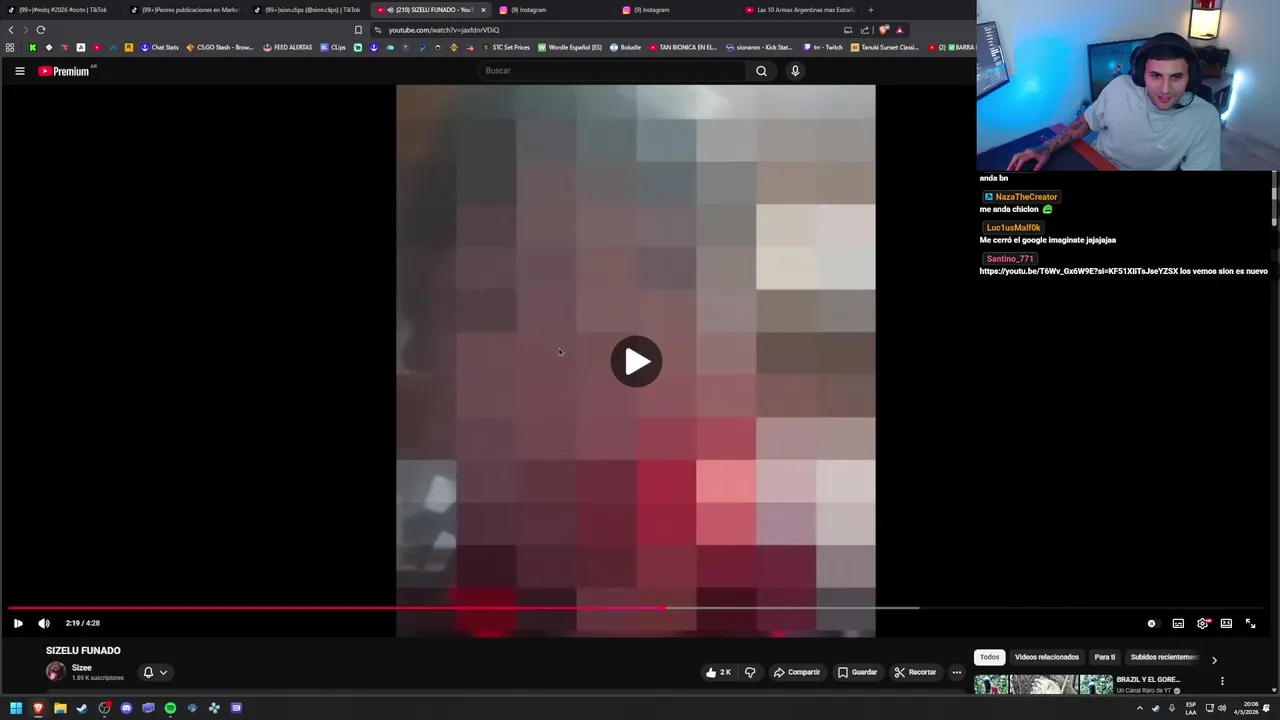Open Brave browser from the taskbar
This screenshot has height=720, width=1280.
coord(38,708)
